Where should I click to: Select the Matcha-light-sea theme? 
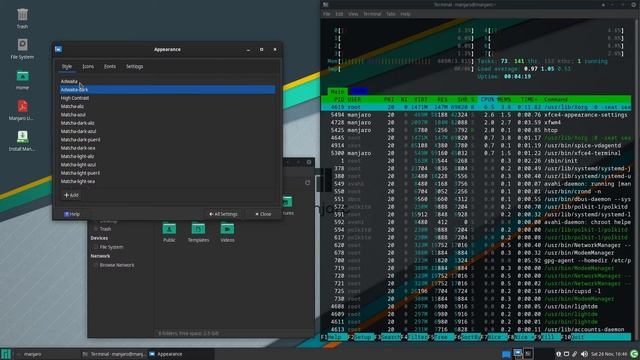coord(168,181)
